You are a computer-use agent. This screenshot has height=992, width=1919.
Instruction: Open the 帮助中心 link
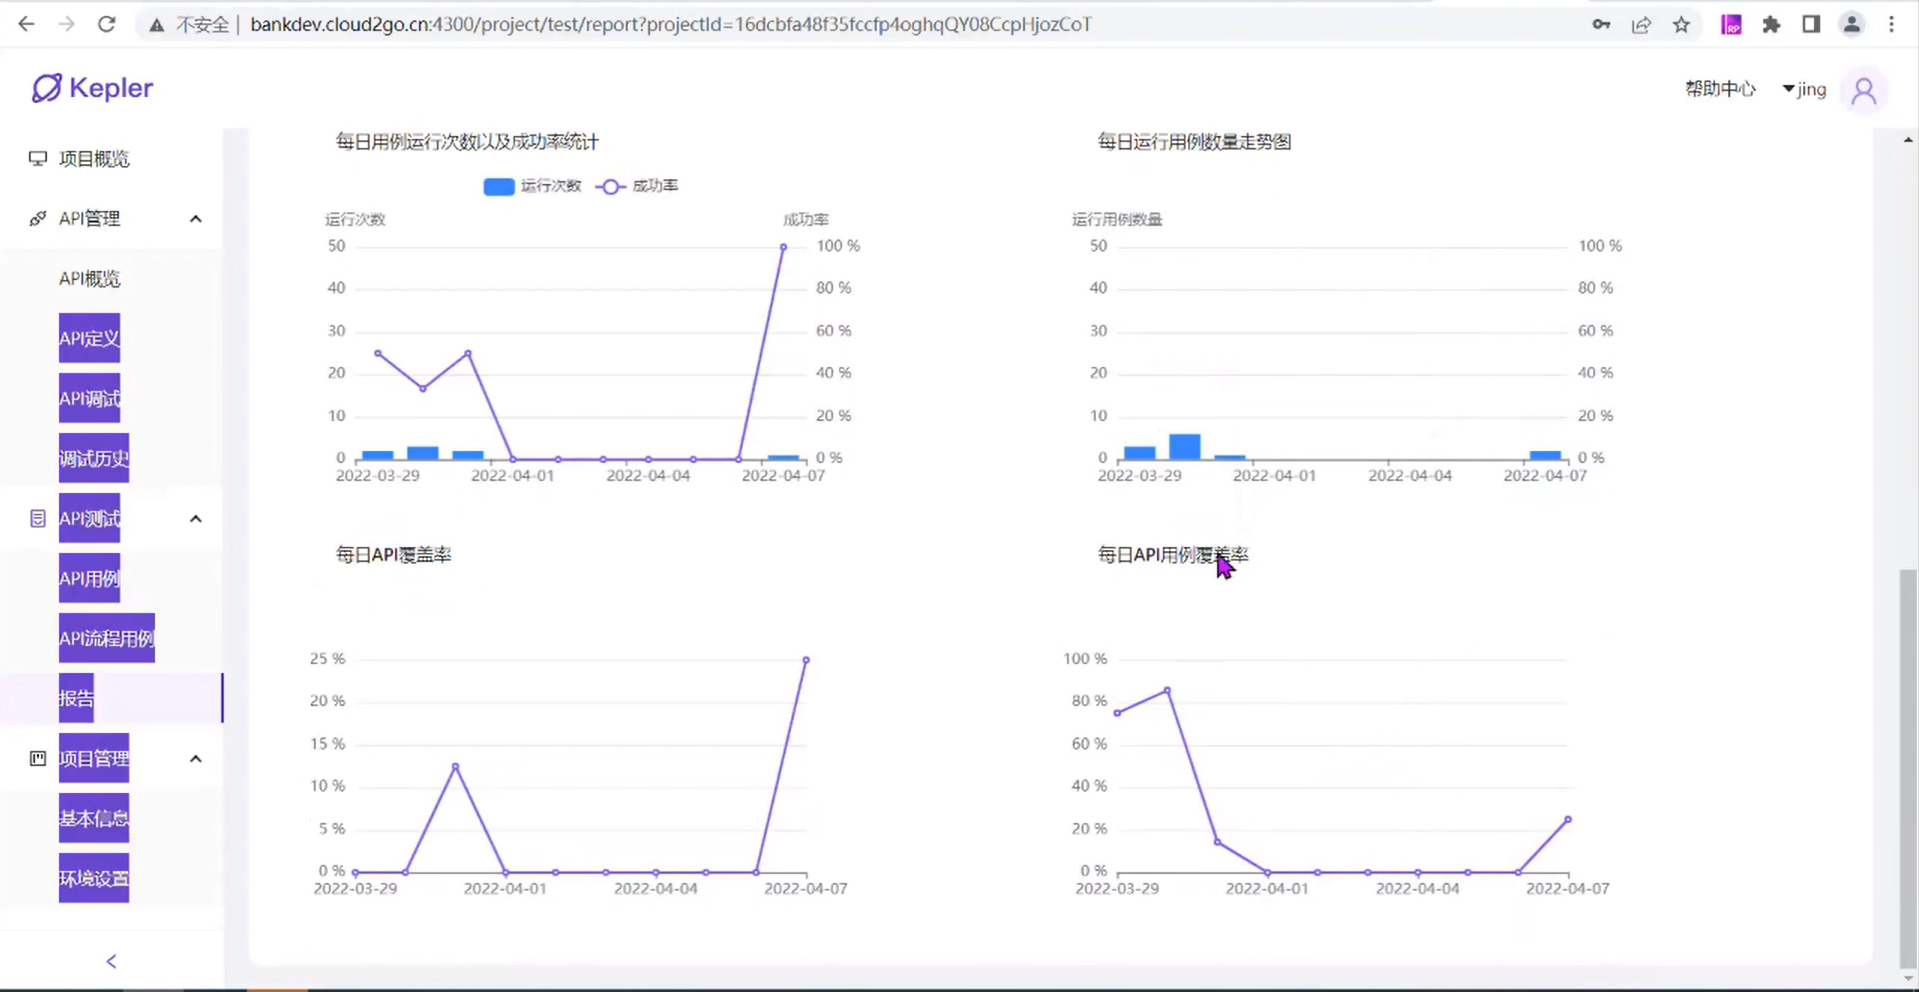click(x=1719, y=89)
